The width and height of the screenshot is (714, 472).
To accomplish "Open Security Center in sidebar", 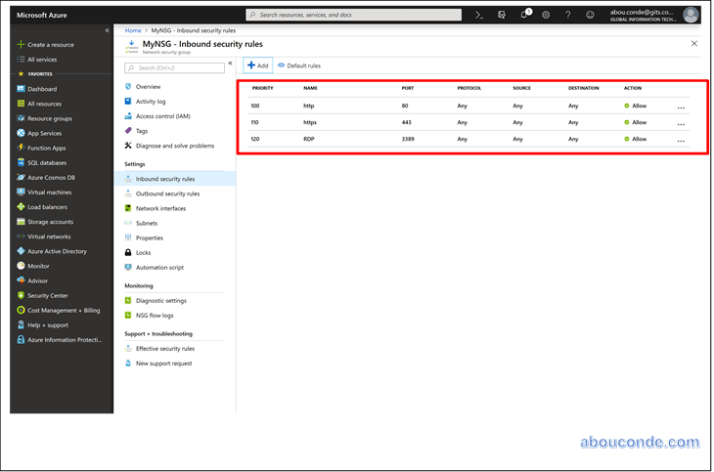I will (47, 295).
